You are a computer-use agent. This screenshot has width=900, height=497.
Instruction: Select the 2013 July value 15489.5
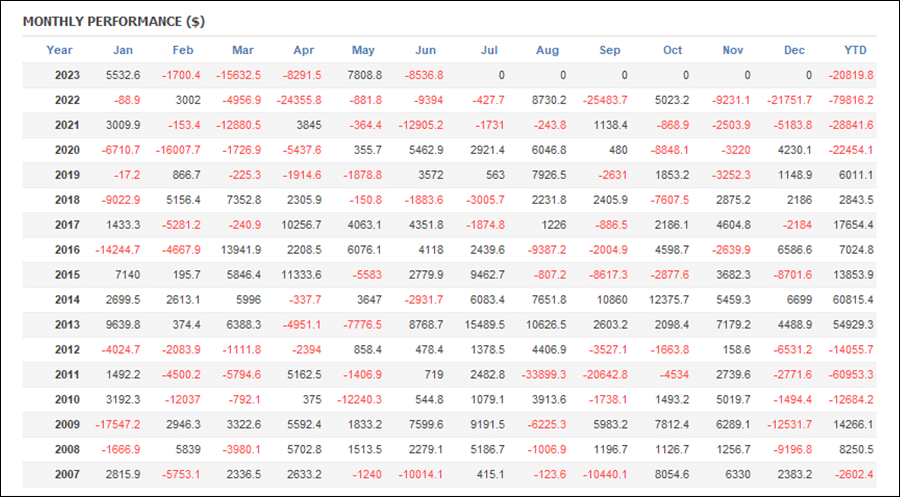click(x=484, y=325)
